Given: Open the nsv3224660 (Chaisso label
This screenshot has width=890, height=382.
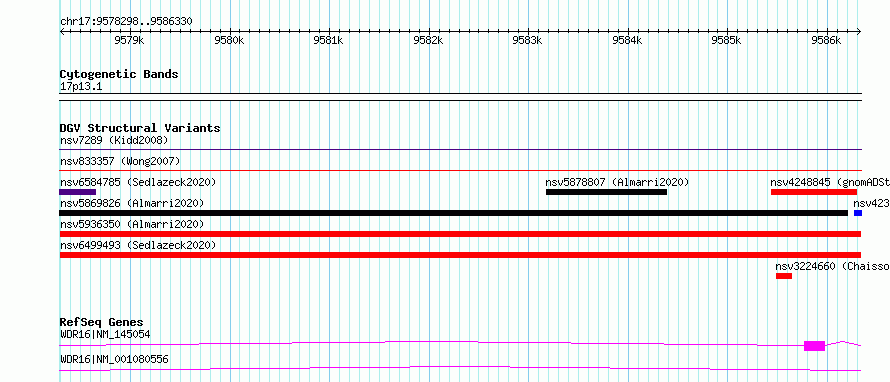Looking at the screenshot, I should [x=832, y=266].
